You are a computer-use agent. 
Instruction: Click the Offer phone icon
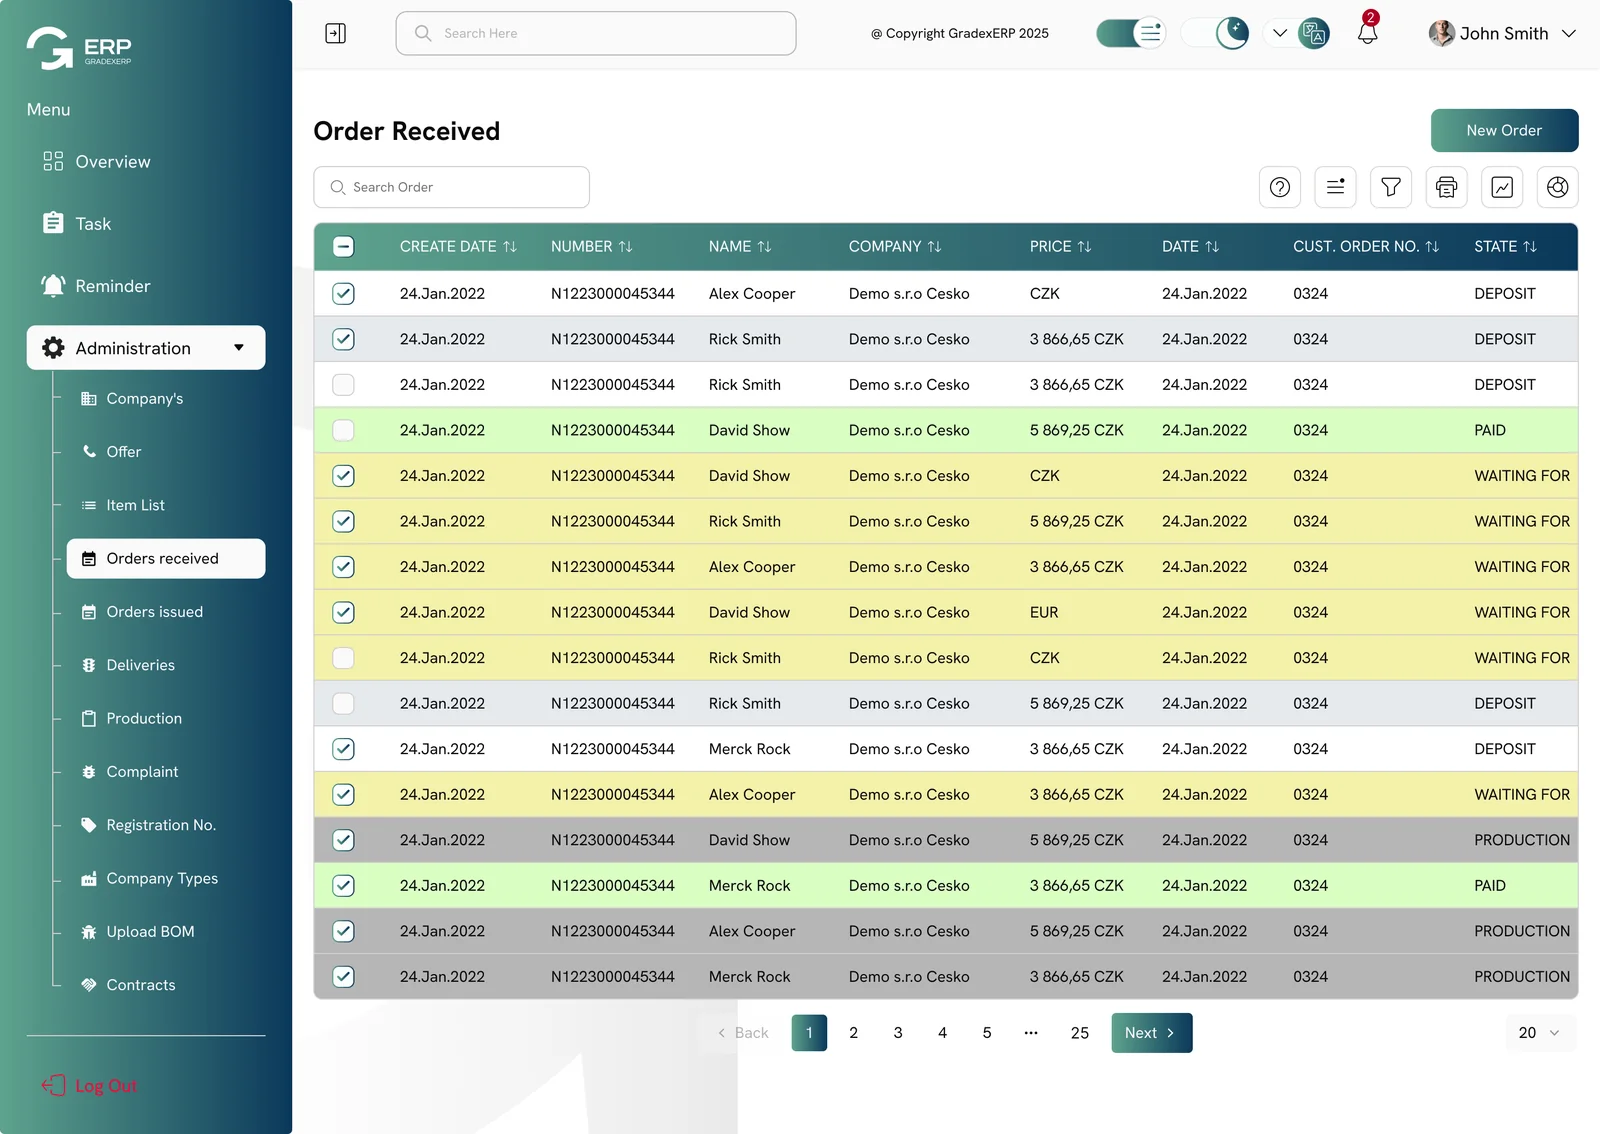89,451
